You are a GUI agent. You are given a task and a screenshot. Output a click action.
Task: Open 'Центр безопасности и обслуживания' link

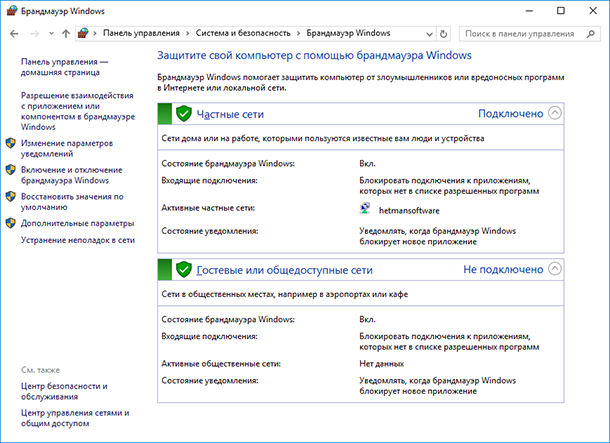[x=64, y=391]
